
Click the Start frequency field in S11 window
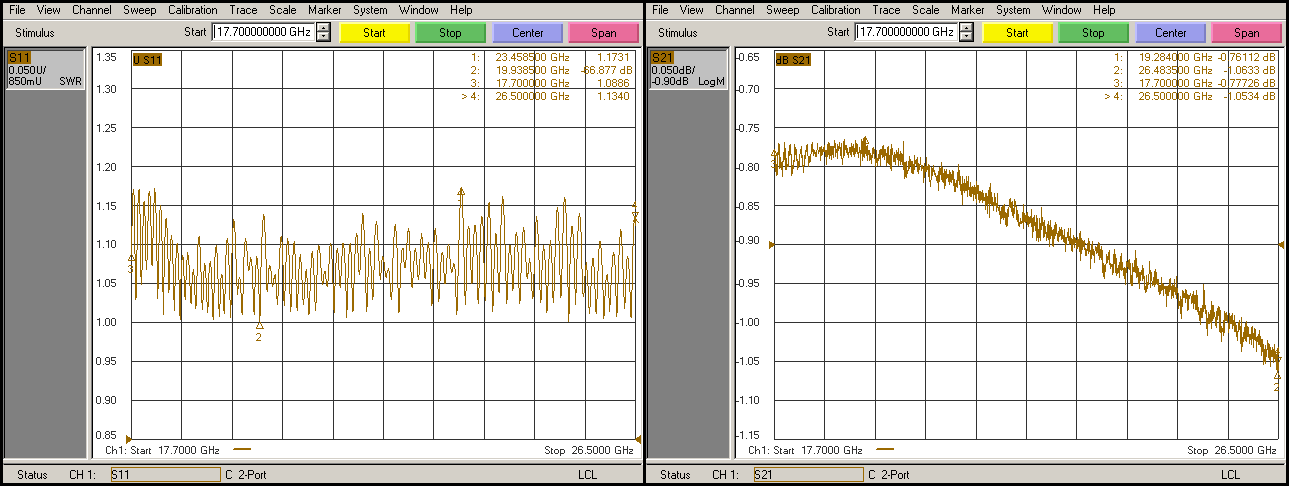263,32
